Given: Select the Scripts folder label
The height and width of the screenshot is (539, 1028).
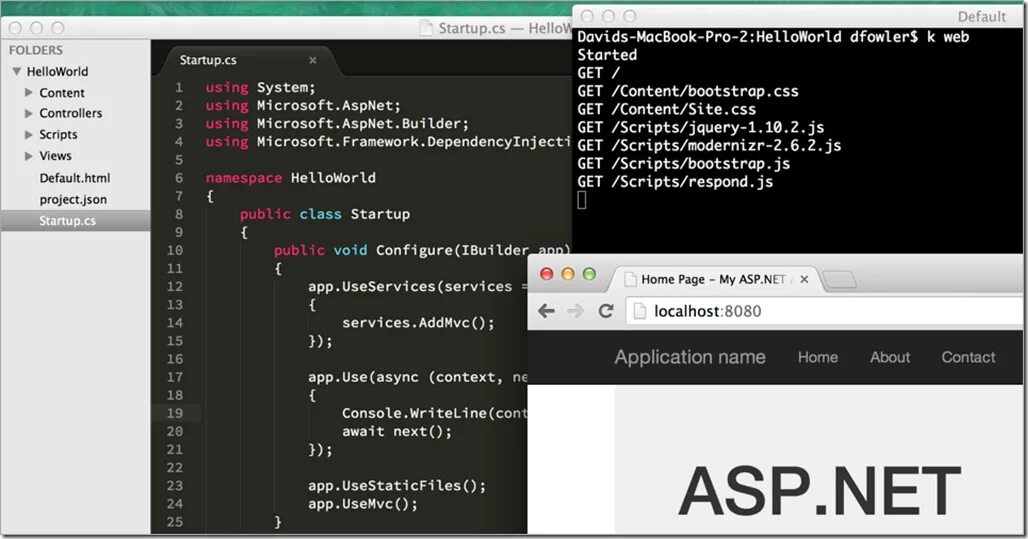Looking at the screenshot, I should (x=58, y=134).
